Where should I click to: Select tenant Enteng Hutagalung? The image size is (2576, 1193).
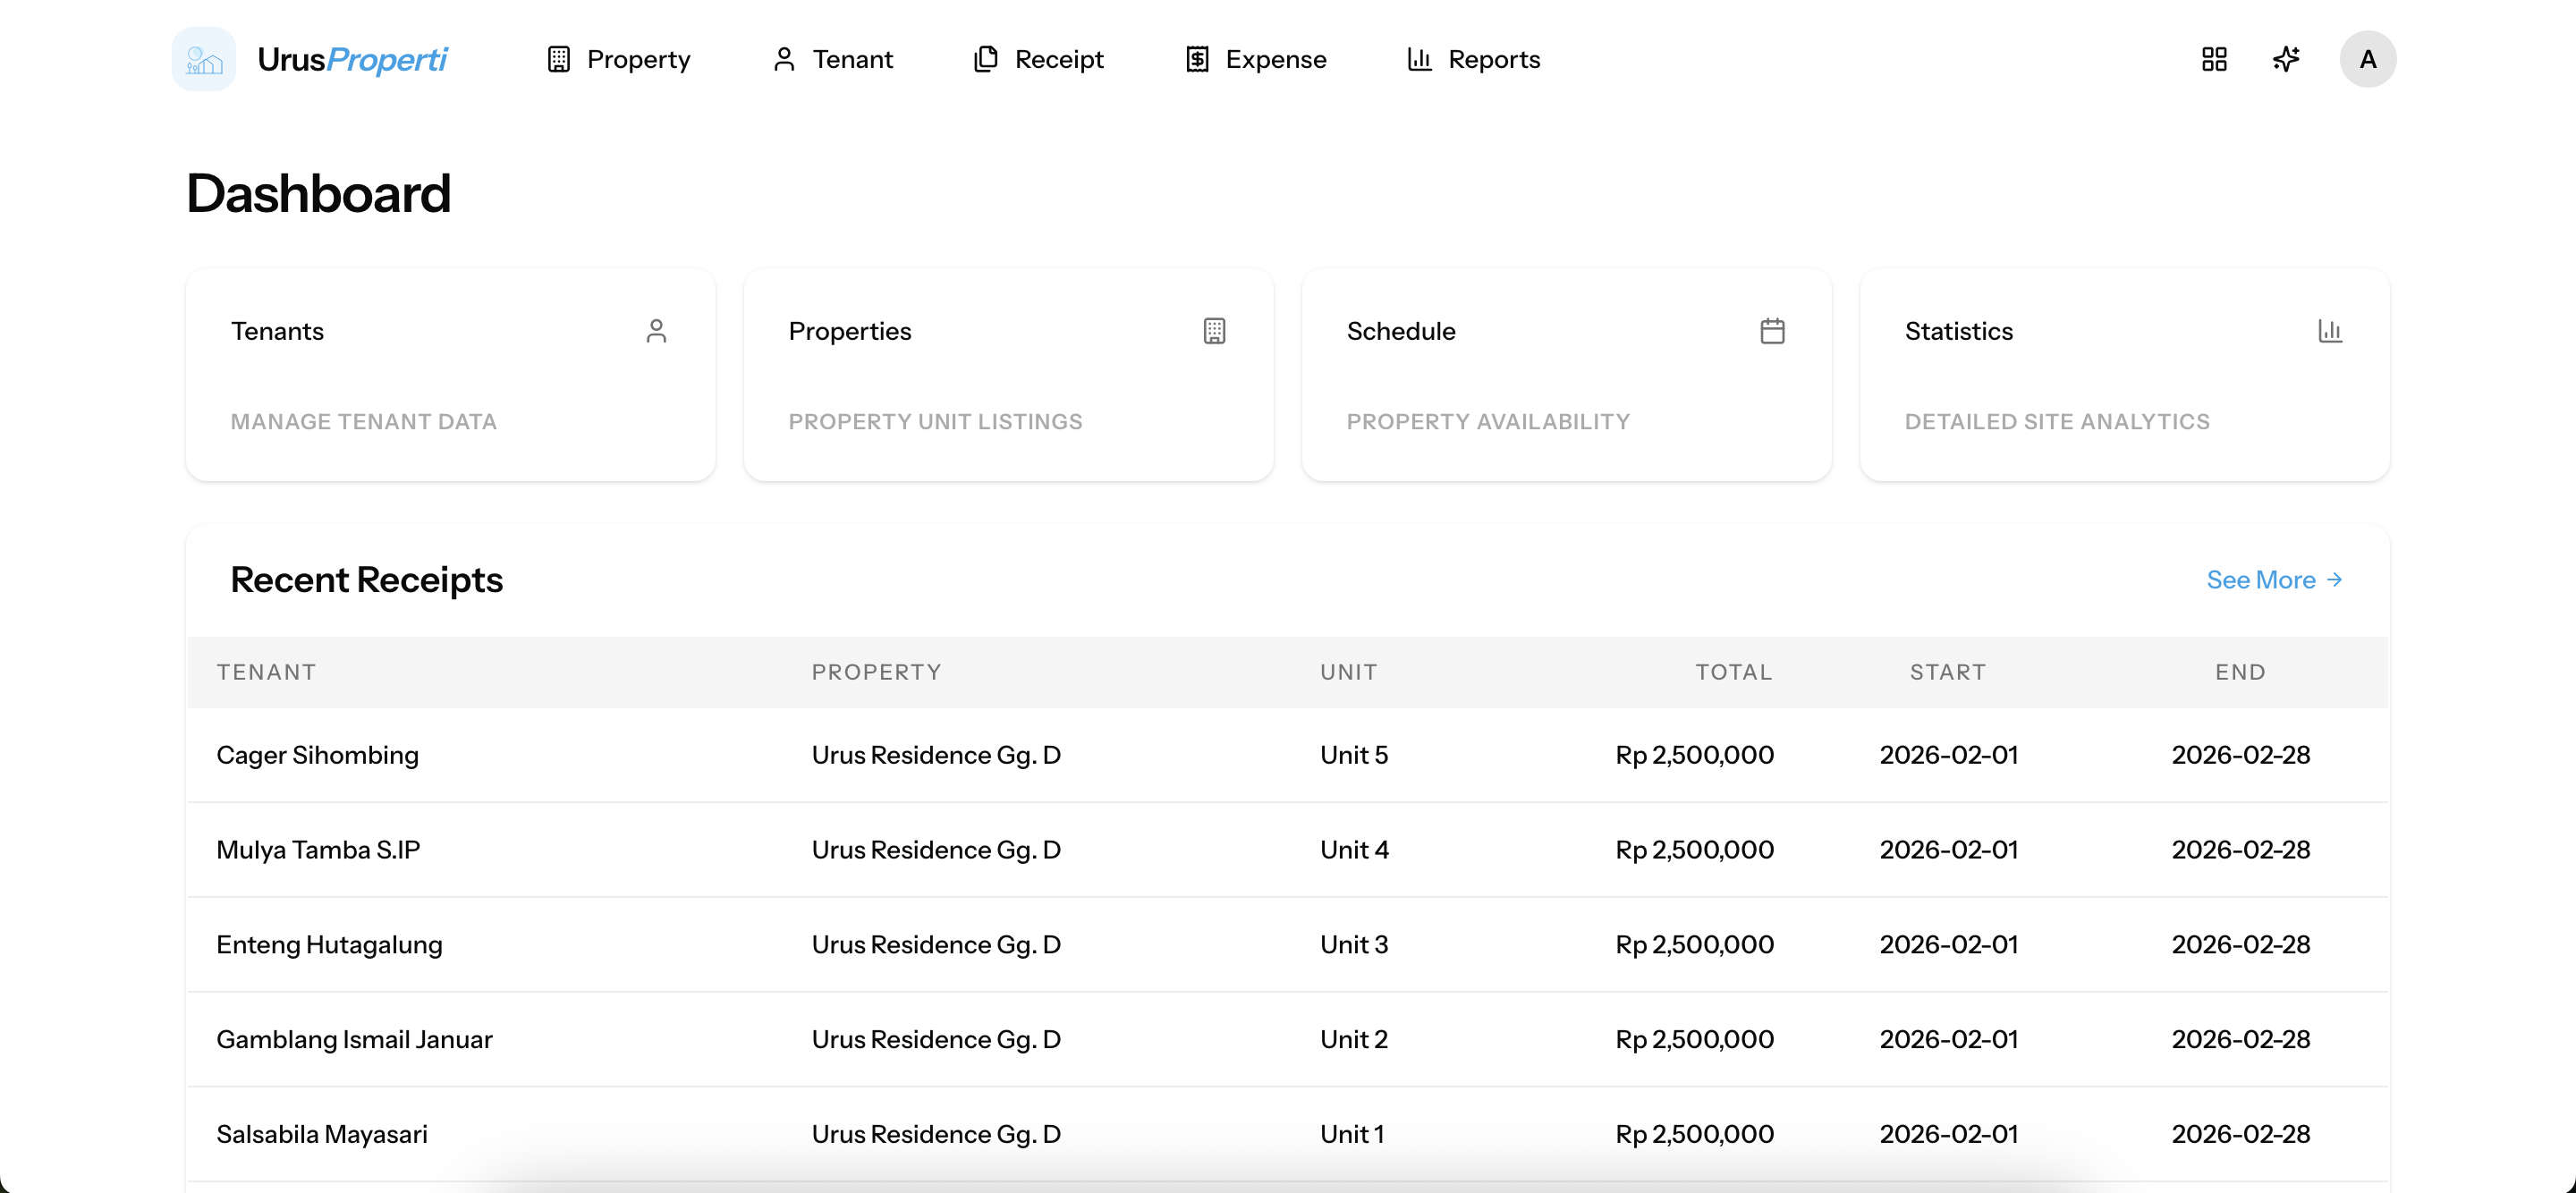click(329, 945)
